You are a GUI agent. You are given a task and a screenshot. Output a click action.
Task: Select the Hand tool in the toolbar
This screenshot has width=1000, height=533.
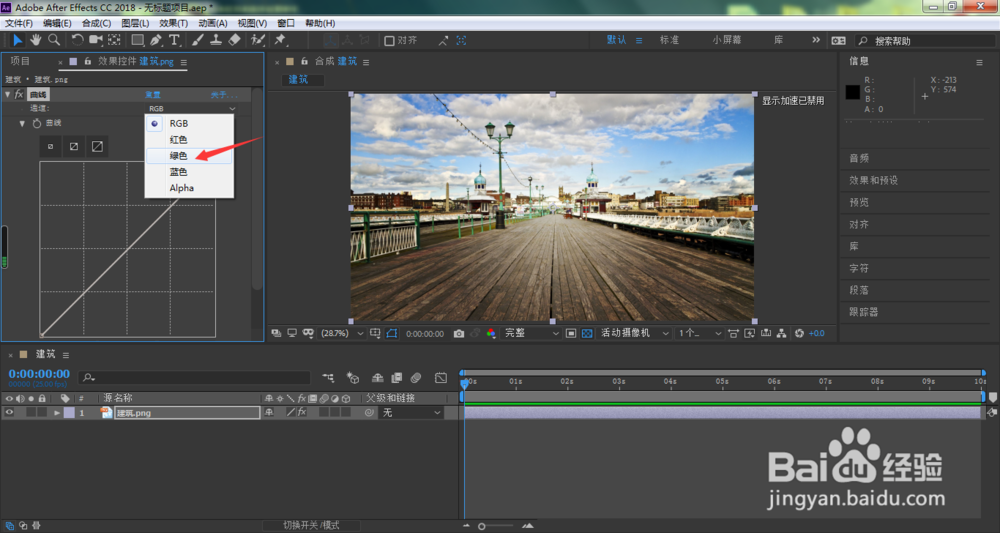[36, 40]
